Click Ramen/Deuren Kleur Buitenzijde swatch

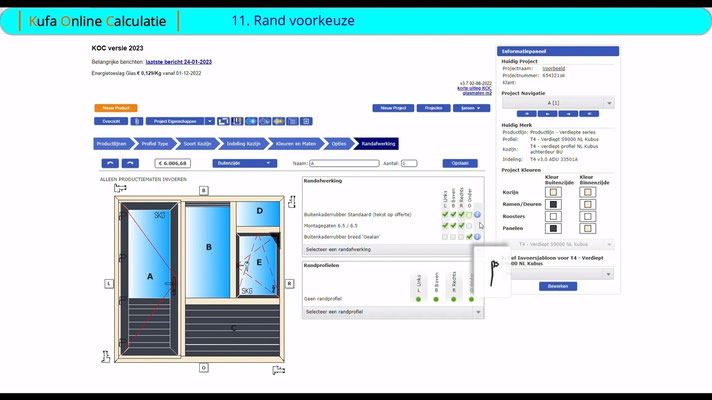click(553, 204)
